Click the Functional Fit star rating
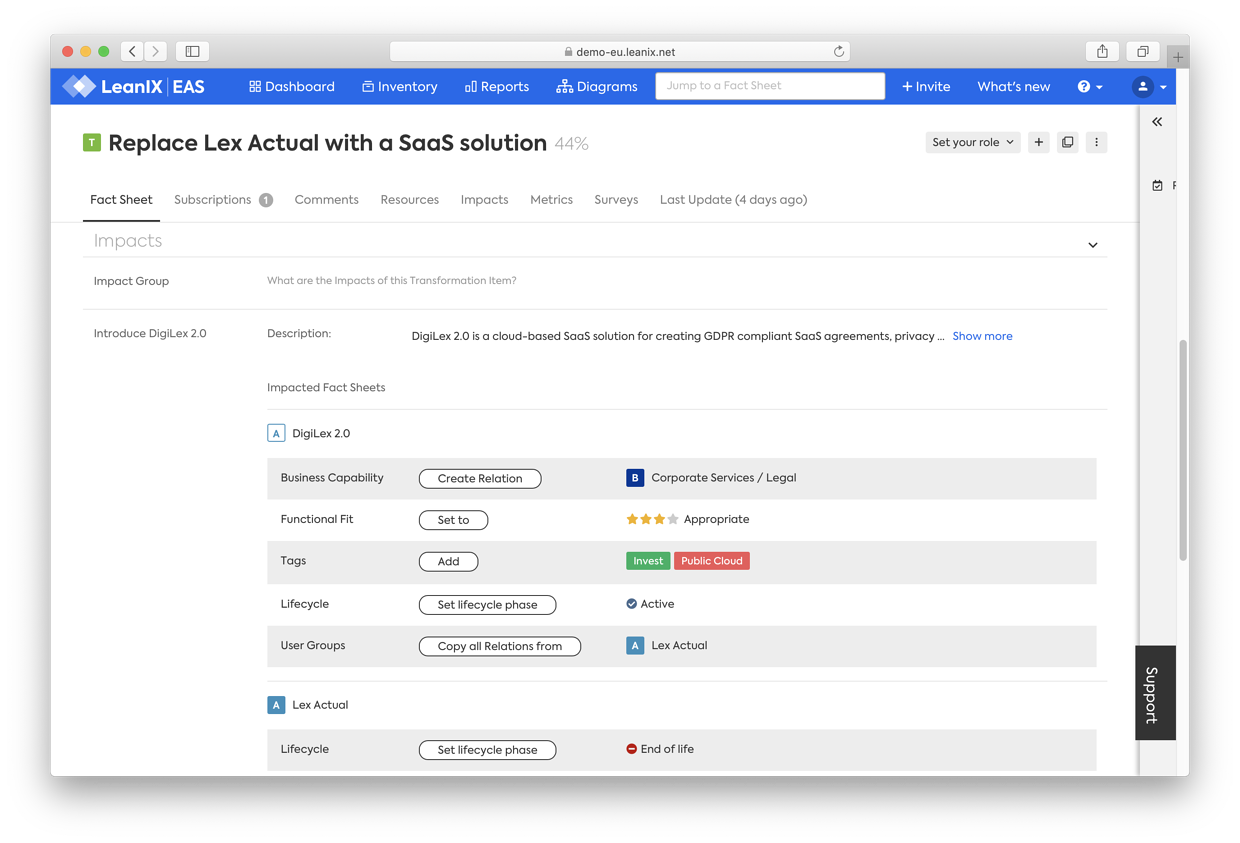The height and width of the screenshot is (843, 1240). tap(652, 520)
